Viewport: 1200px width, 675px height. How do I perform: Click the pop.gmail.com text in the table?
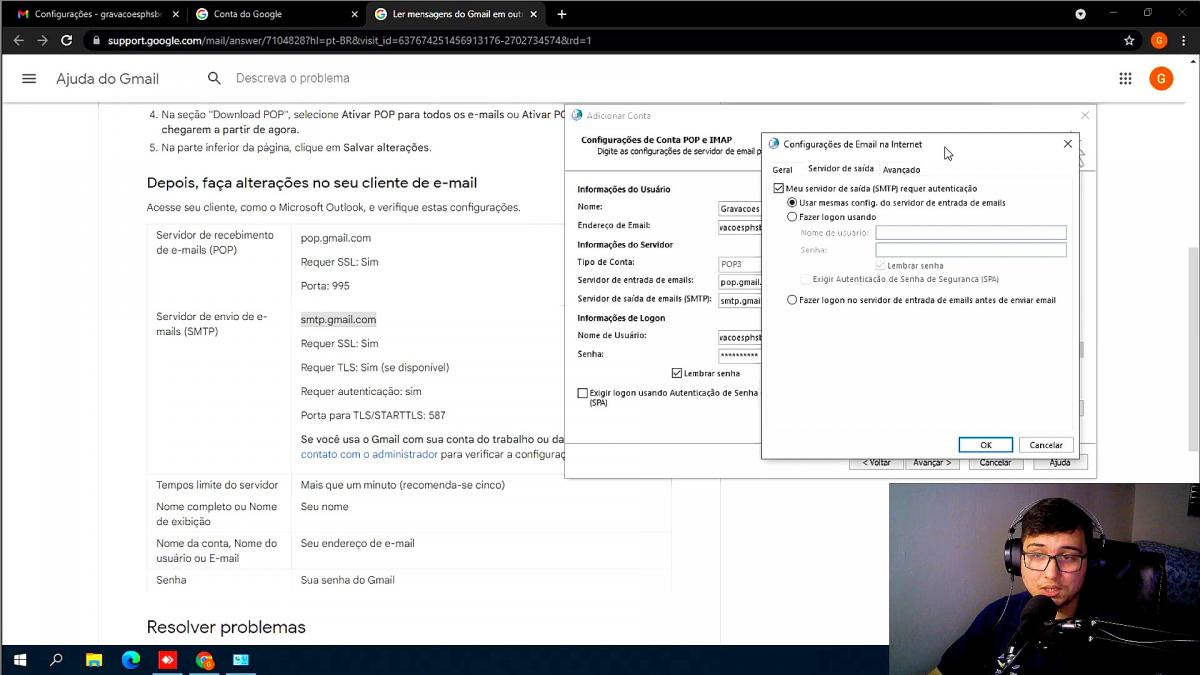point(336,238)
